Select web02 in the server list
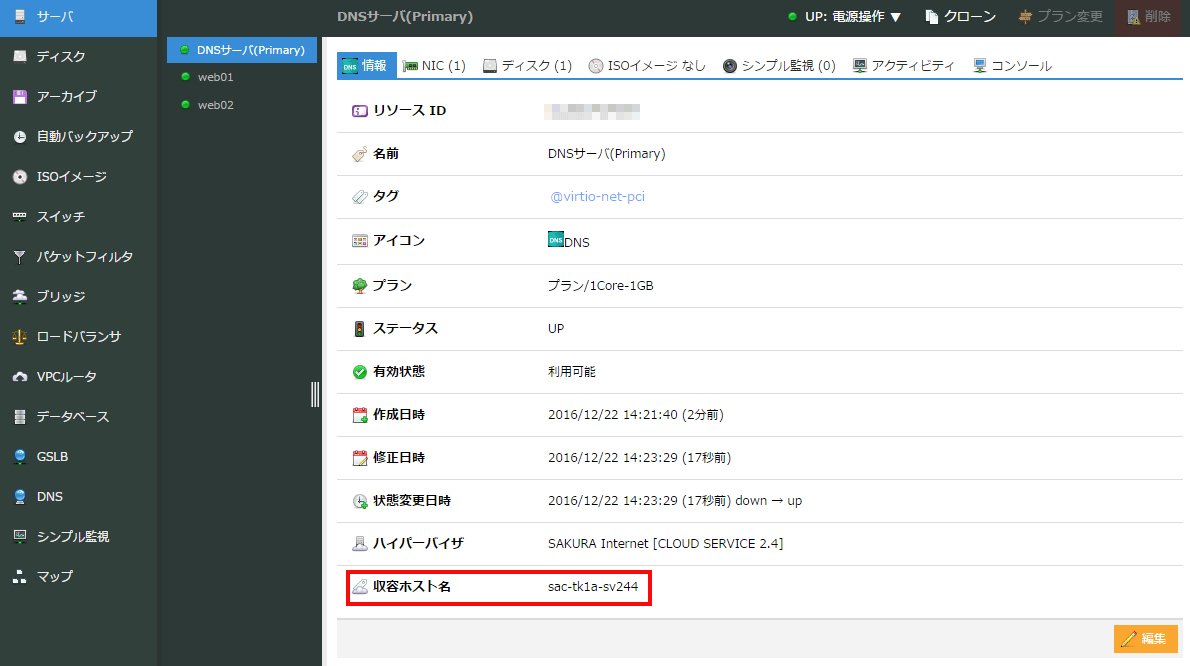 pyautogui.click(x=215, y=105)
